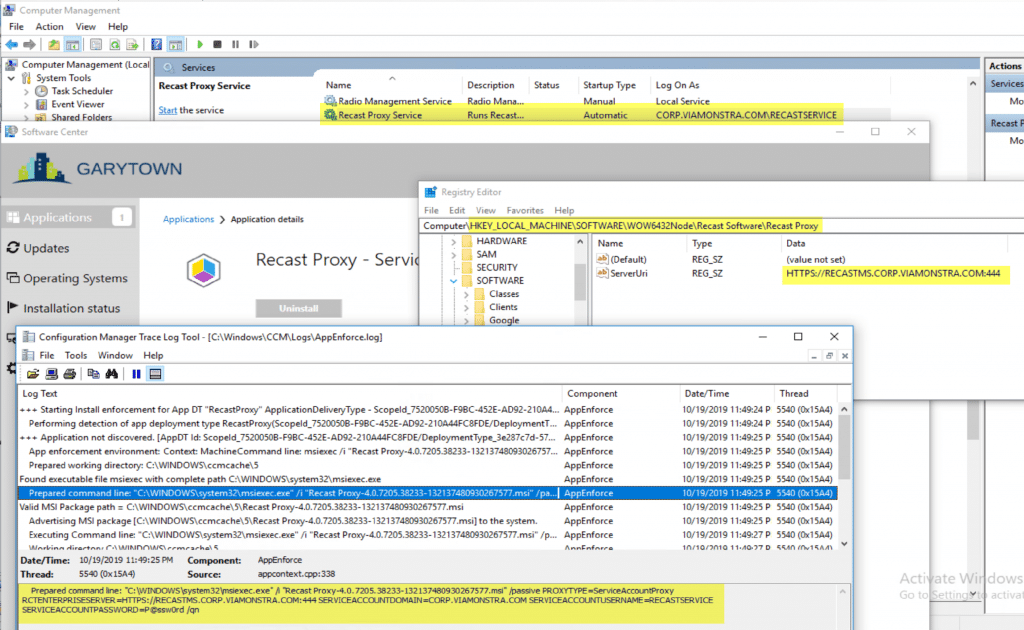Click the printer icon in Trace Log Tool
Screen dimensions: 1024x630
click(x=71, y=373)
